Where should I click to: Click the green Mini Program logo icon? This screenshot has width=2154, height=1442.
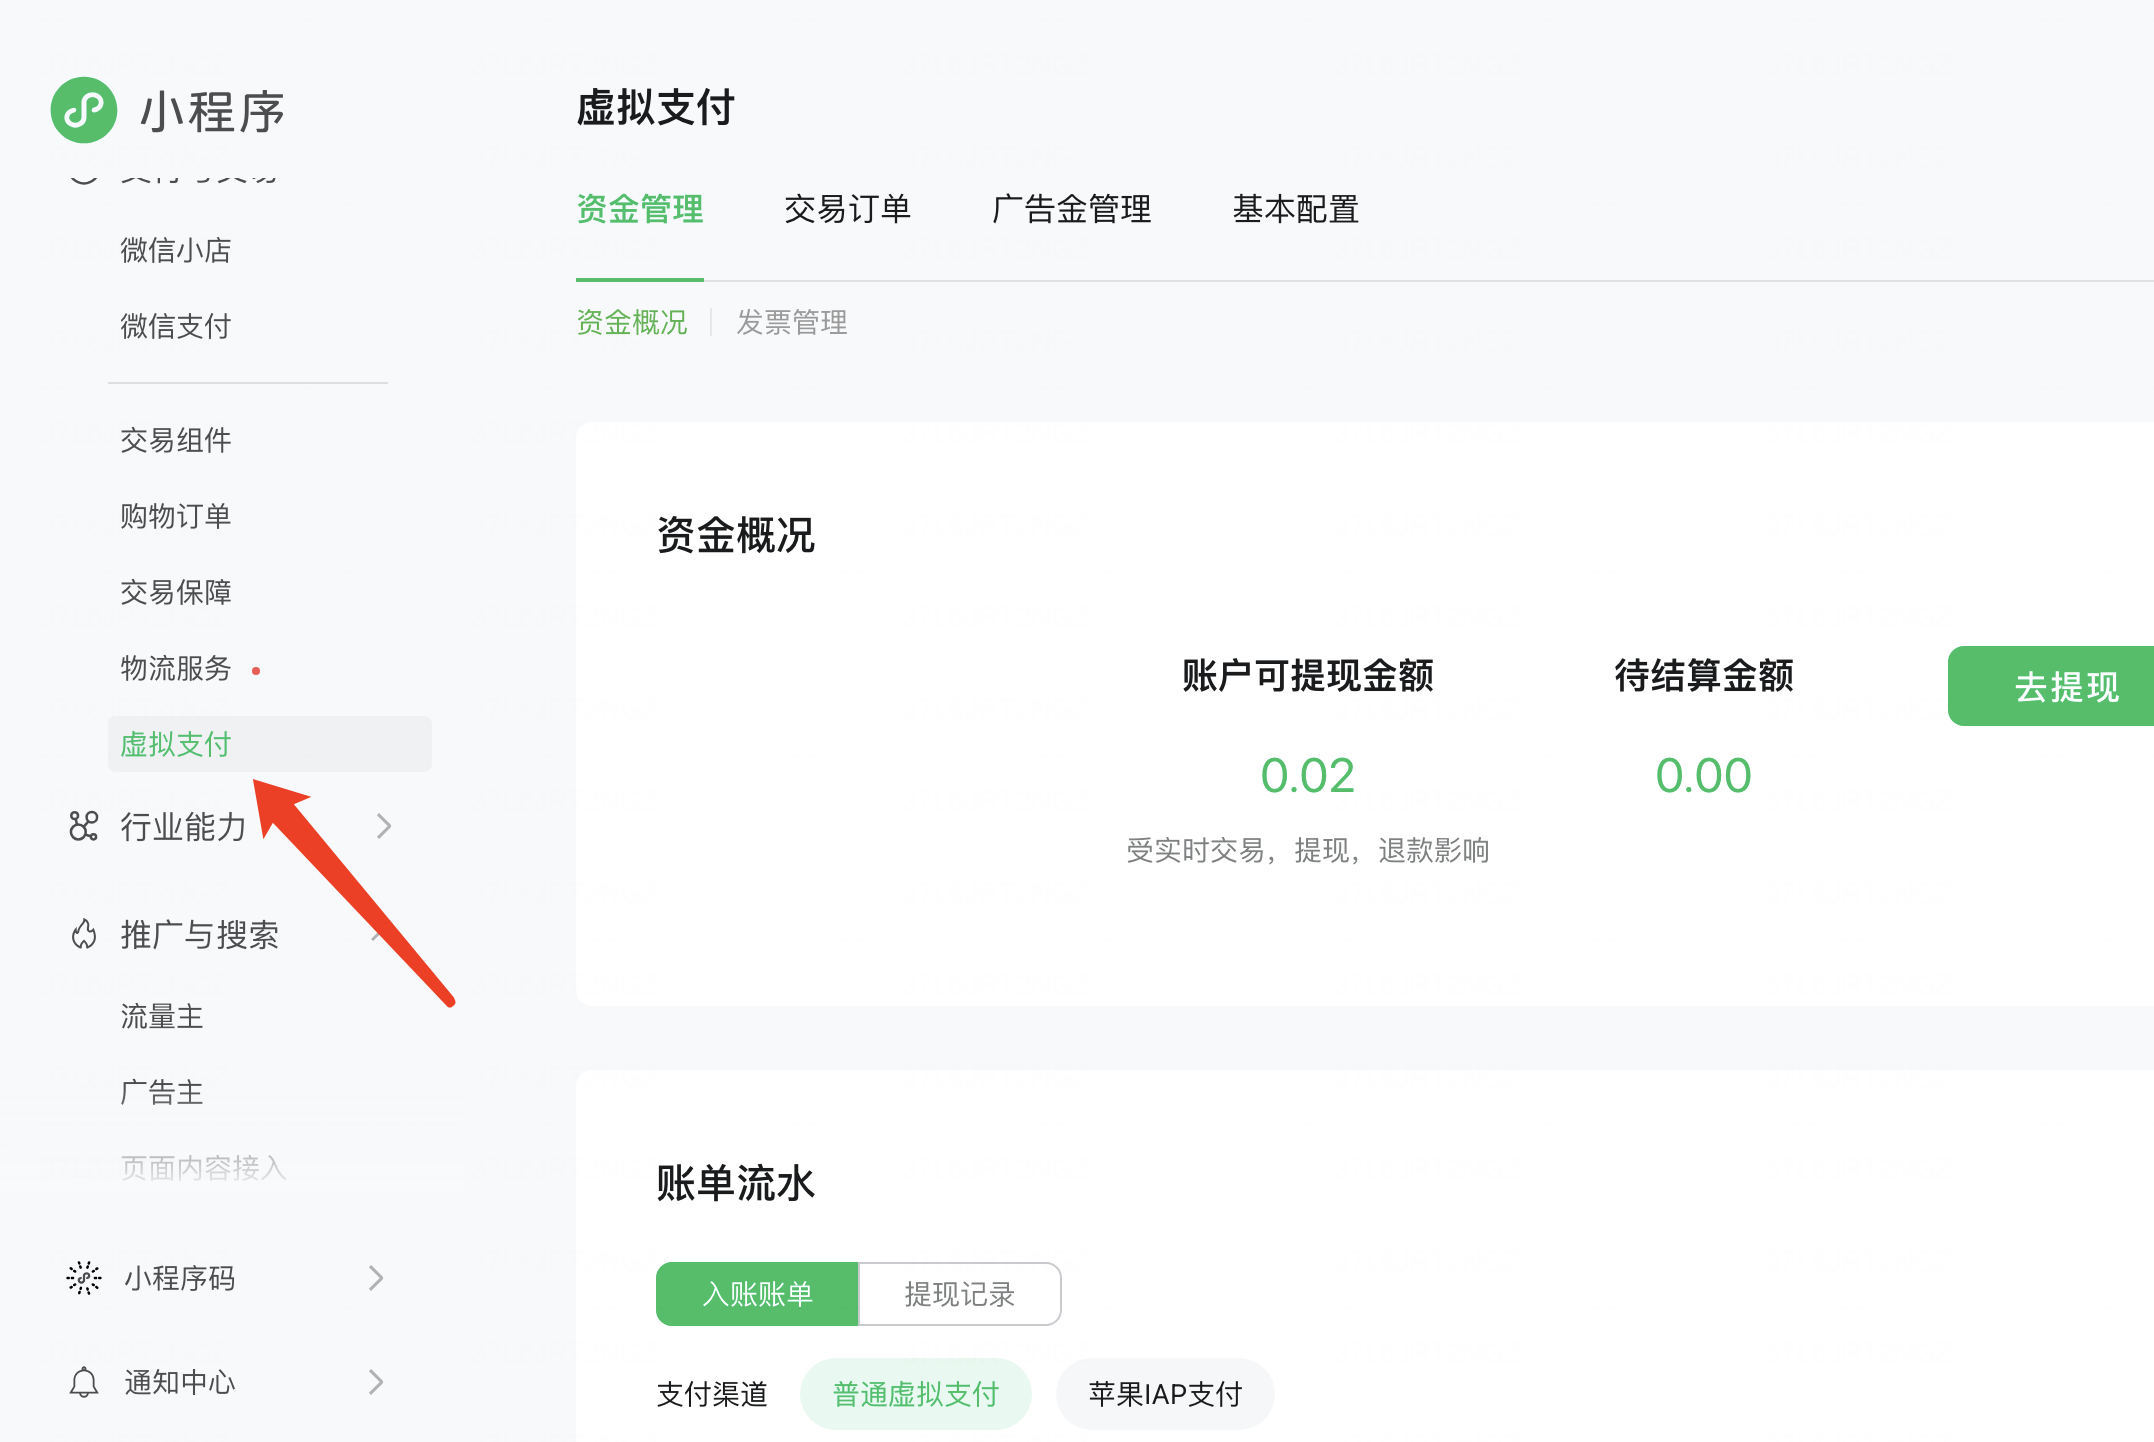[84, 110]
